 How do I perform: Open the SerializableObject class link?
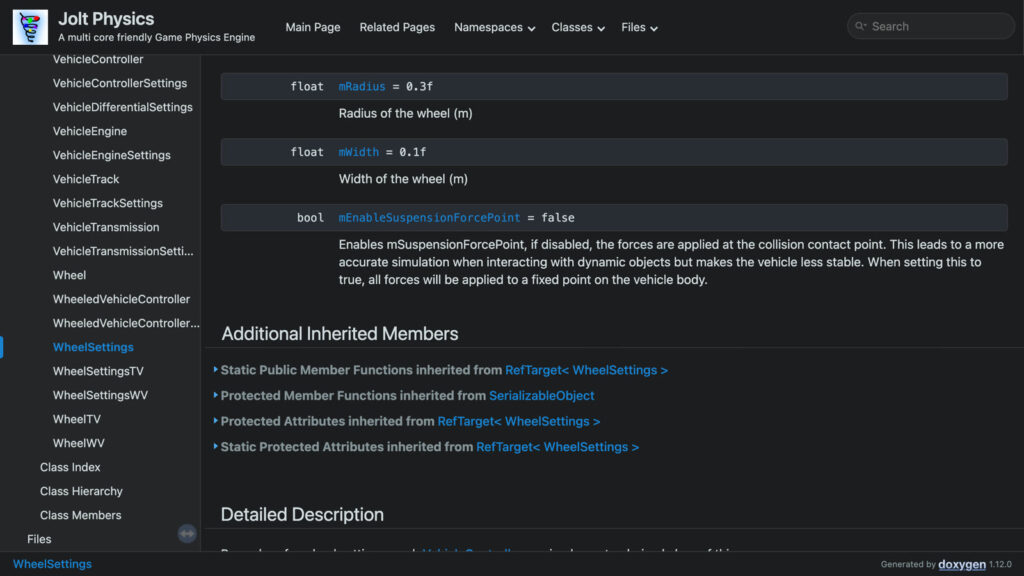(x=541, y=396)
